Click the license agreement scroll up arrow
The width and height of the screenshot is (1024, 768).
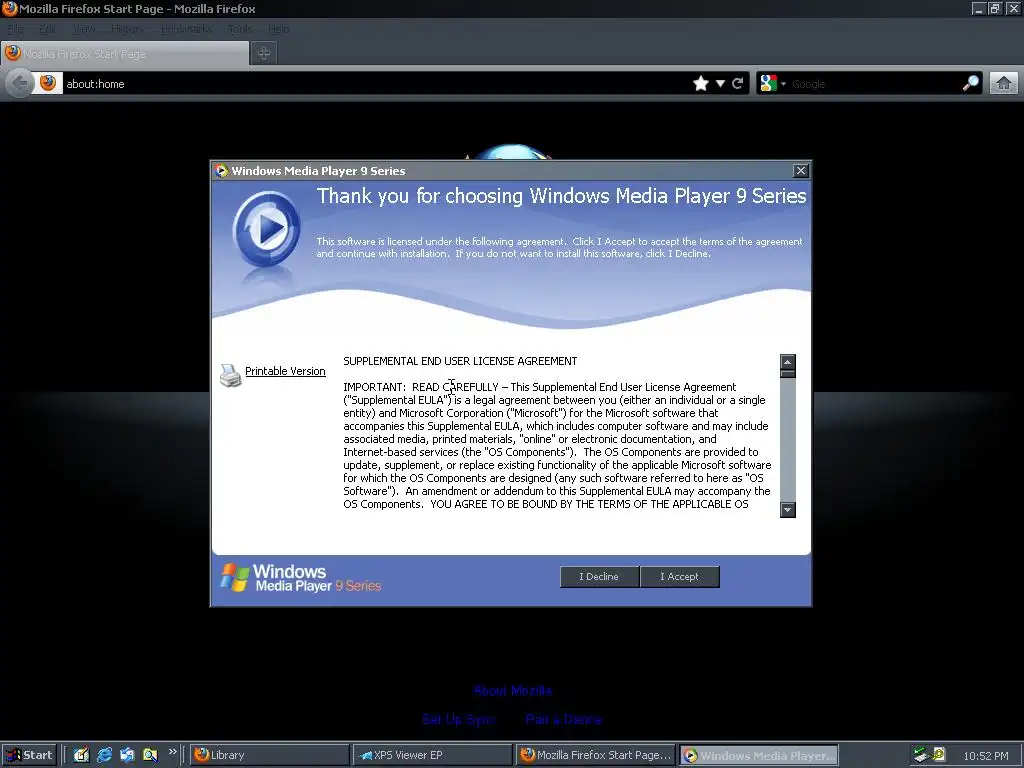[x=788, y=362]
